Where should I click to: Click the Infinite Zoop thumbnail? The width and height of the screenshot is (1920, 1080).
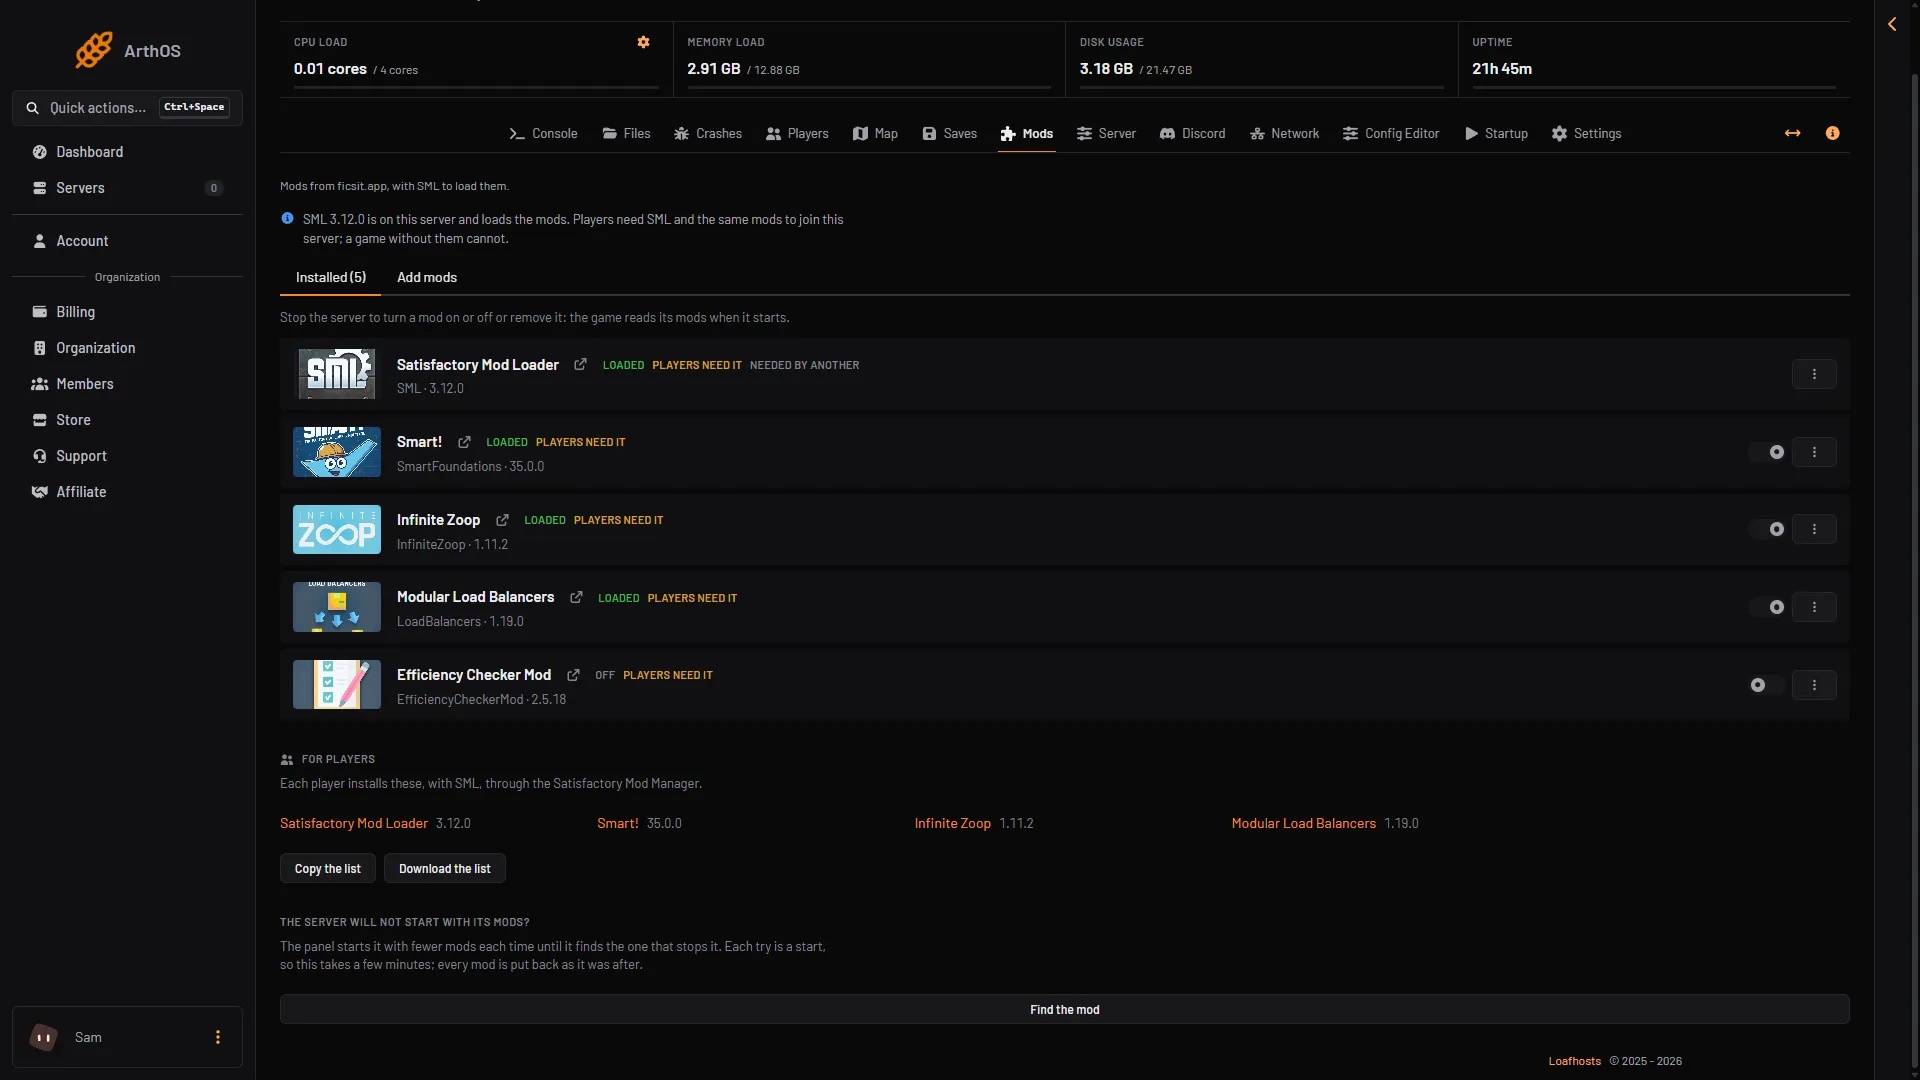337,529
